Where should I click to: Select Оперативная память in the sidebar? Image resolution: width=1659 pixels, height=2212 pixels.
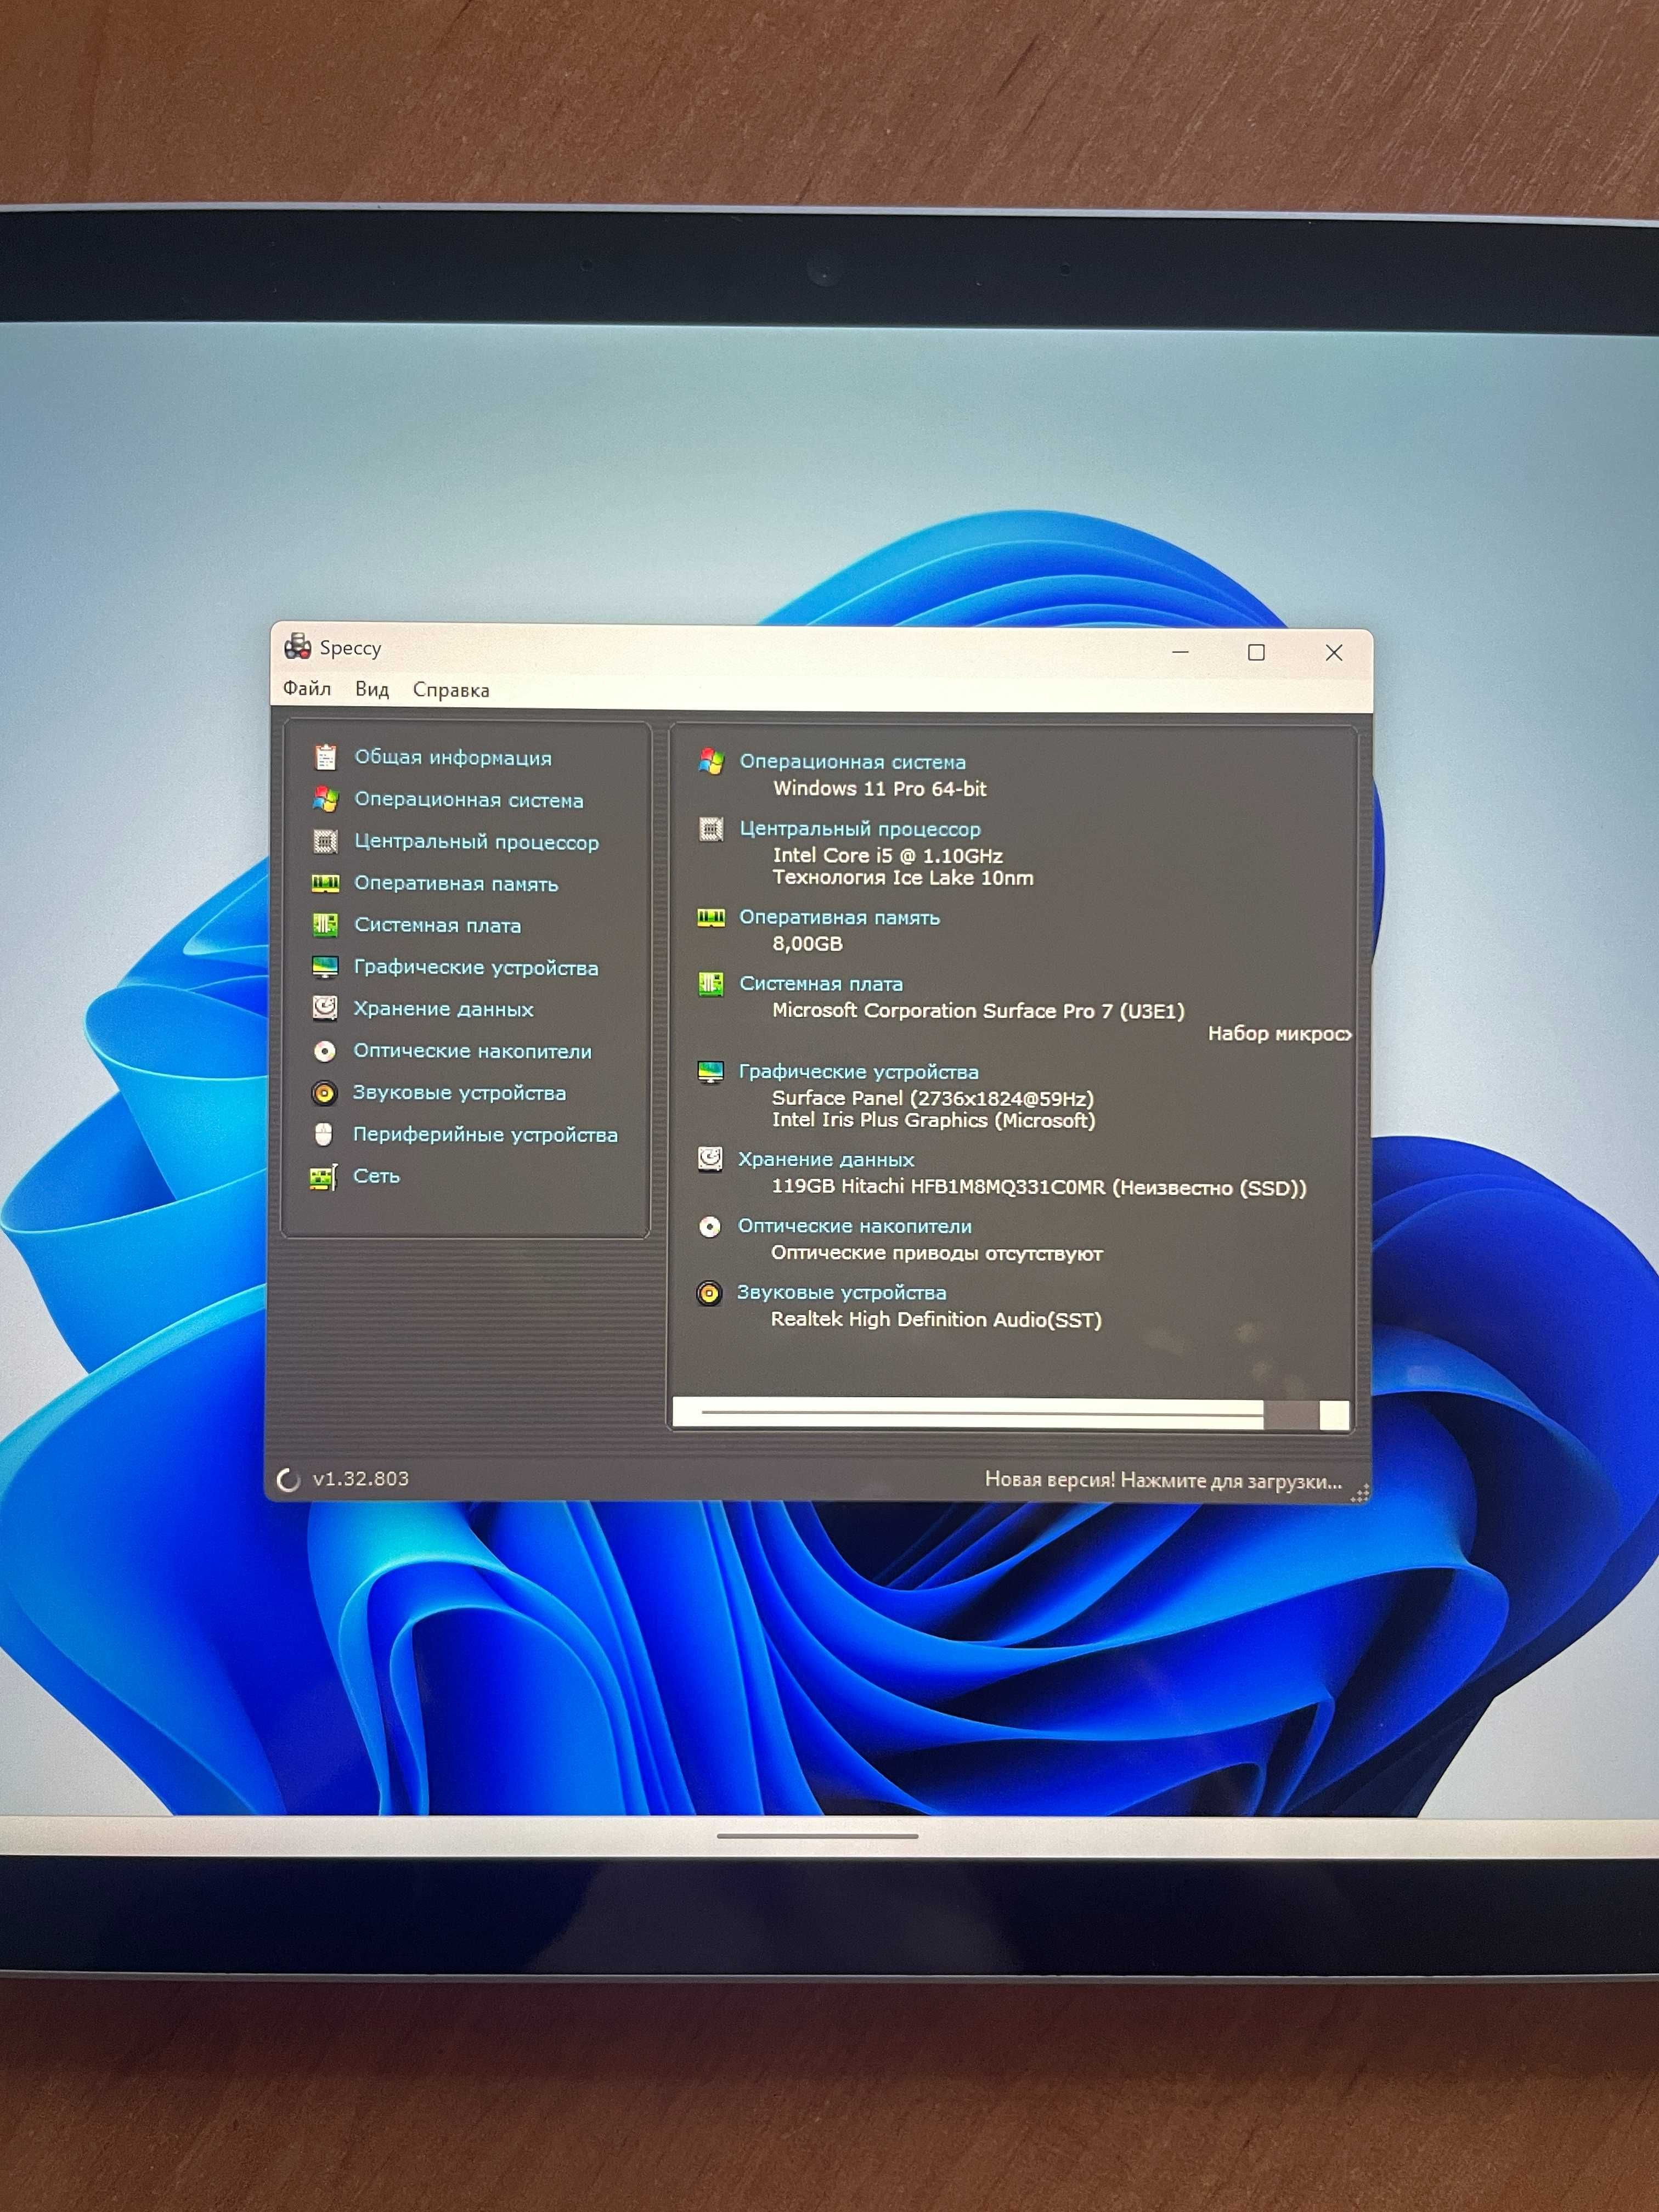point(456,884)
